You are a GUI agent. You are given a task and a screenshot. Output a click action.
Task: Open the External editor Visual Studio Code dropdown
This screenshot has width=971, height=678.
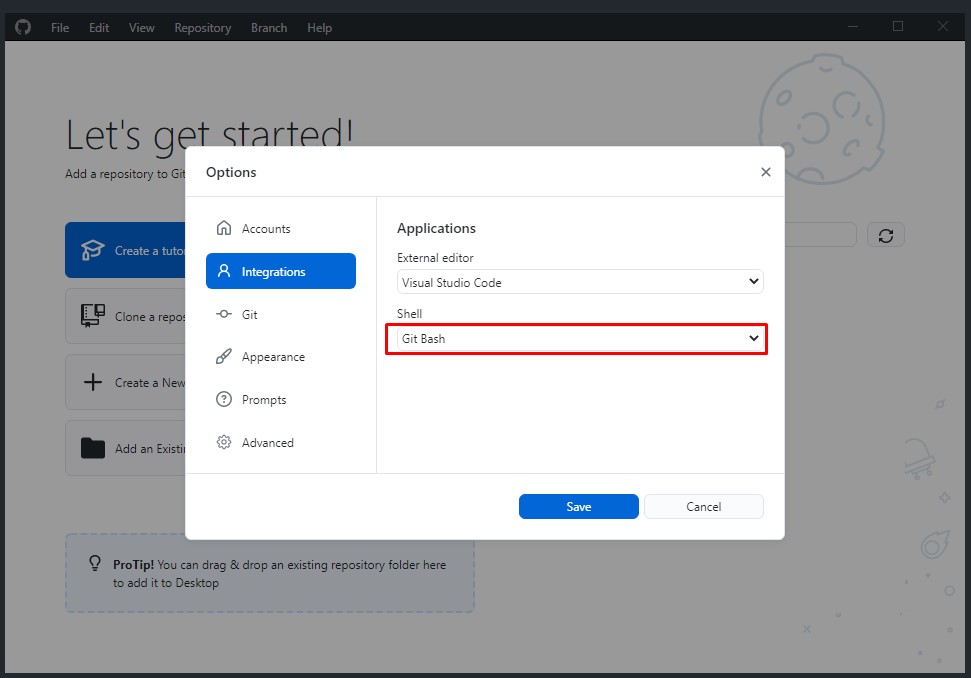(580, 282)
